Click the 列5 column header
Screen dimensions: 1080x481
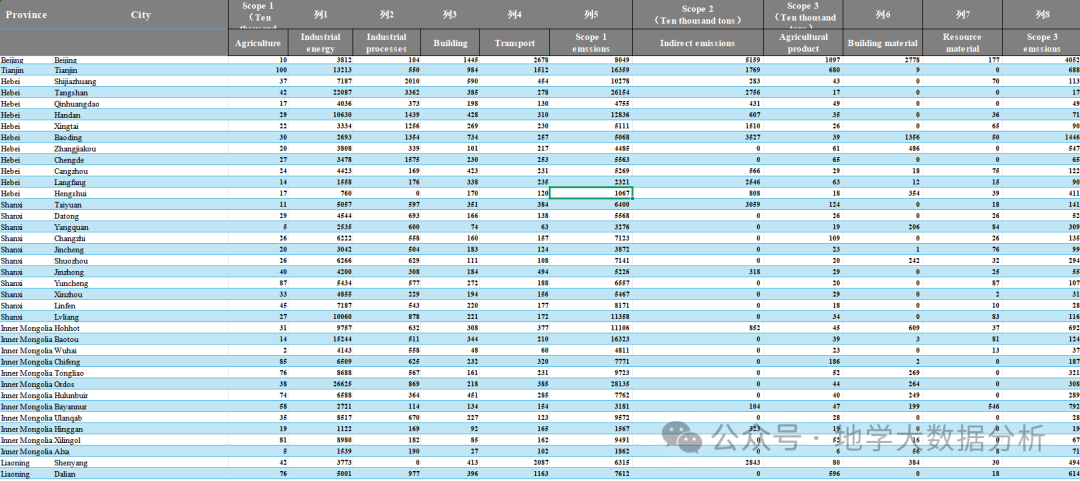tap(590, 14)
